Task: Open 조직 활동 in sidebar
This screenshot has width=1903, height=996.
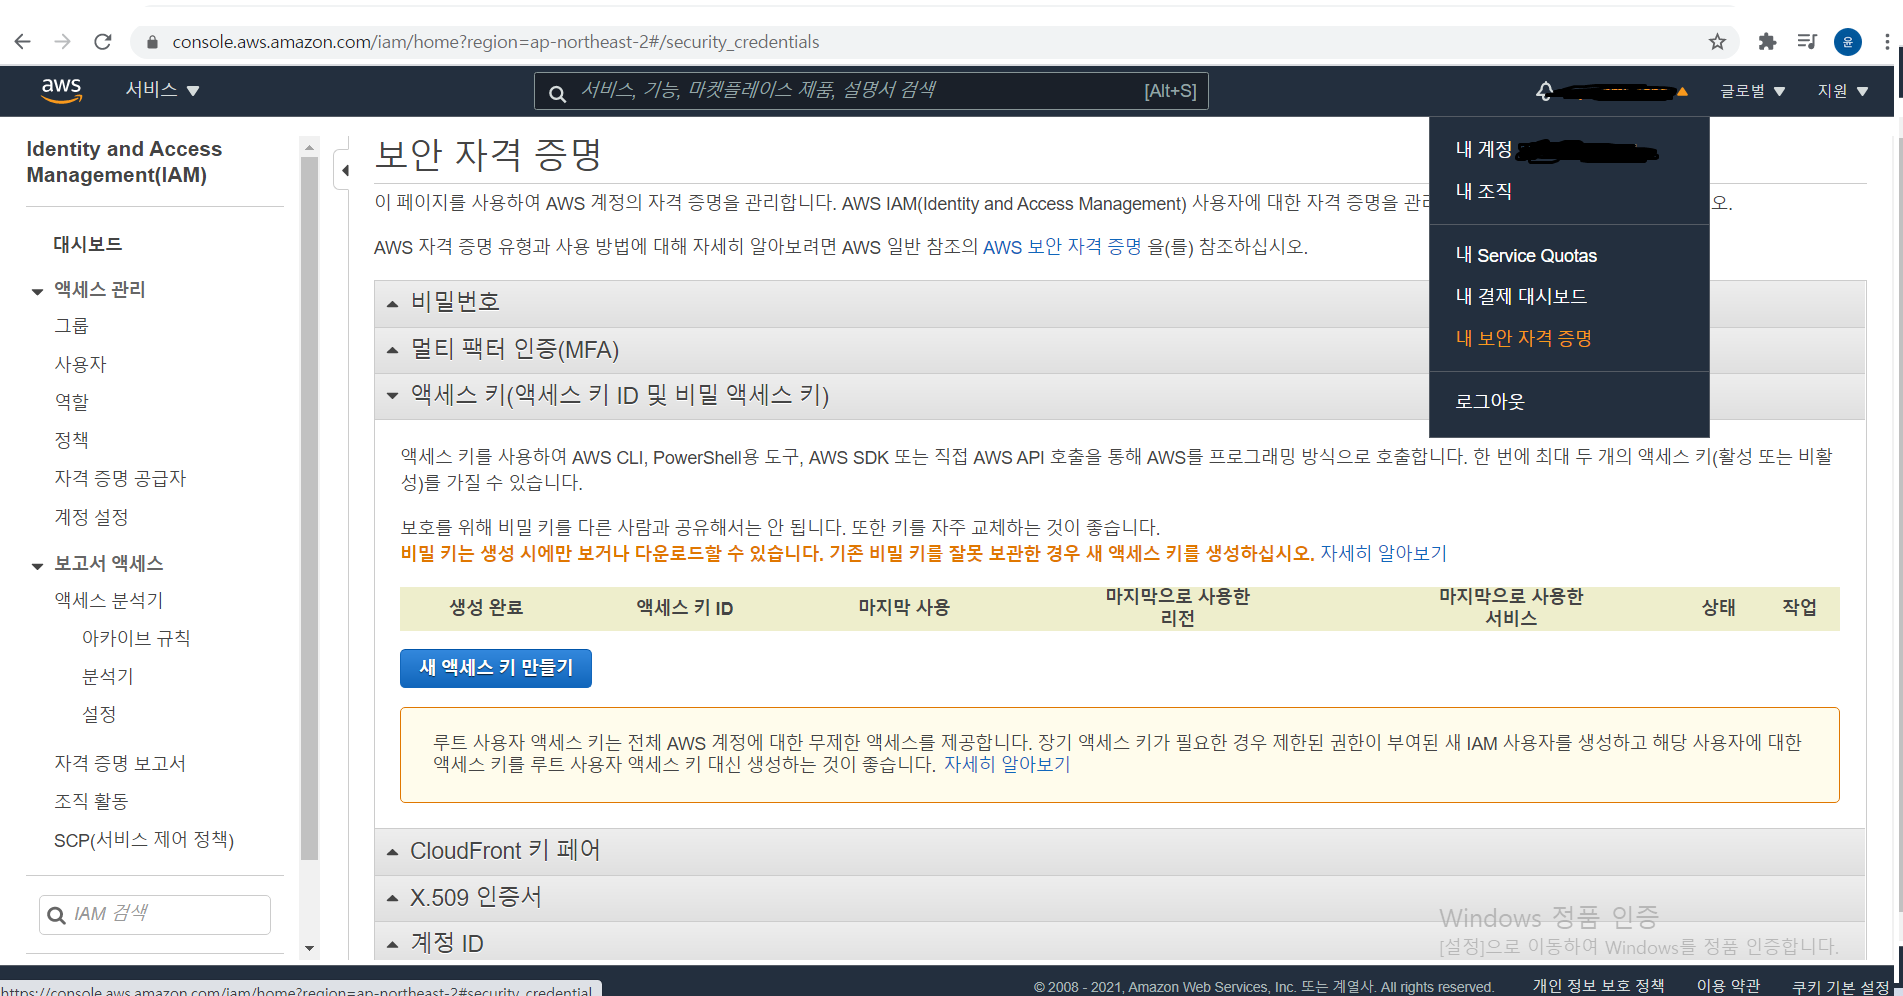Action: click(x=91, y=801)
